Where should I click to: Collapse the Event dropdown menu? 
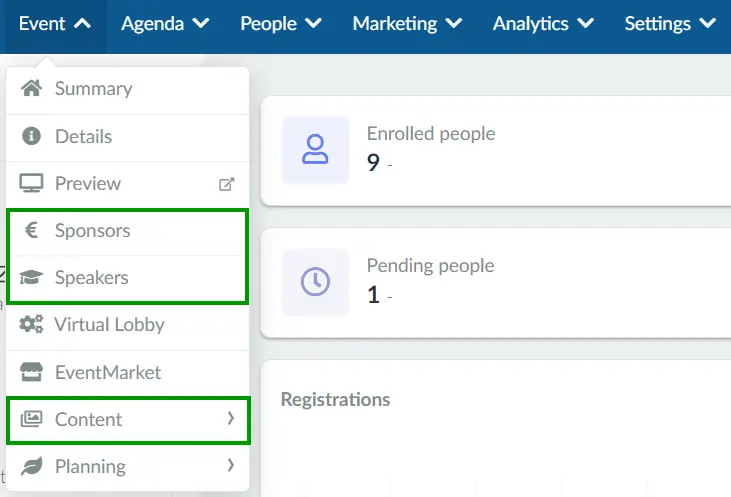pos(55,23)
